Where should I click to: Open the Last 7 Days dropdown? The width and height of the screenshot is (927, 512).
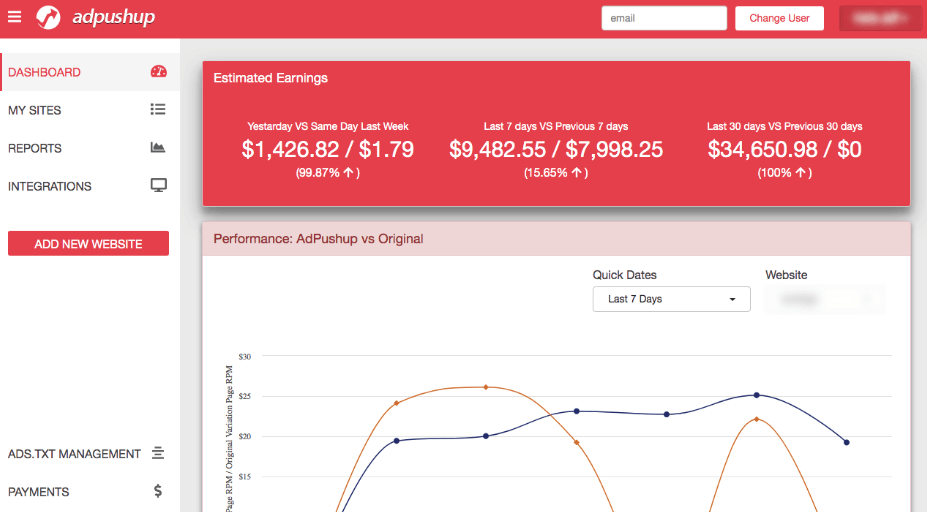click(671, 299)
